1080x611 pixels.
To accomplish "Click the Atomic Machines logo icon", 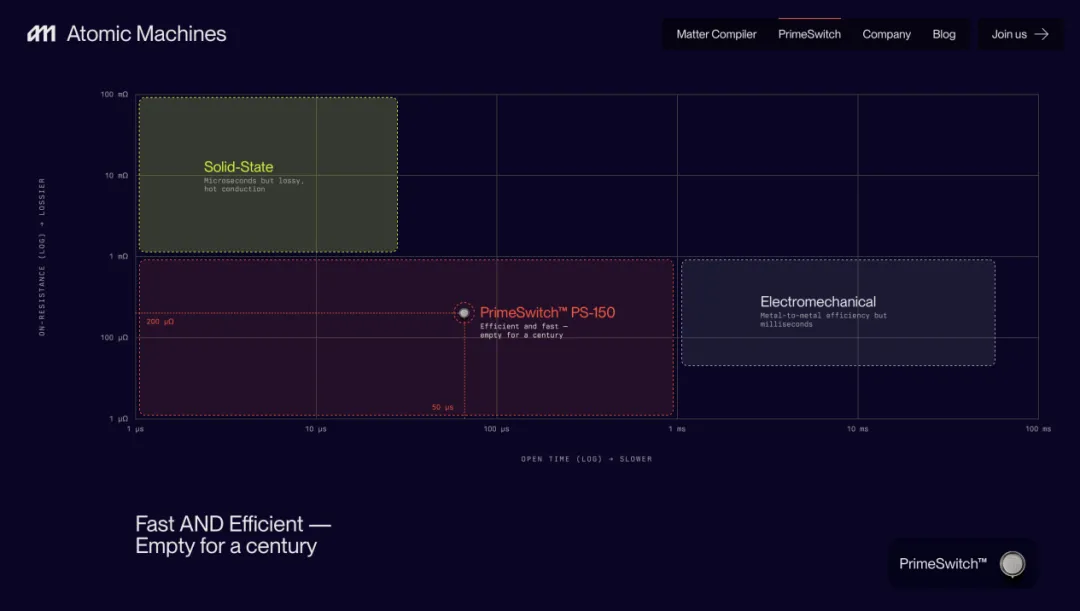I will pyautogui.click(x=41, y=34).
